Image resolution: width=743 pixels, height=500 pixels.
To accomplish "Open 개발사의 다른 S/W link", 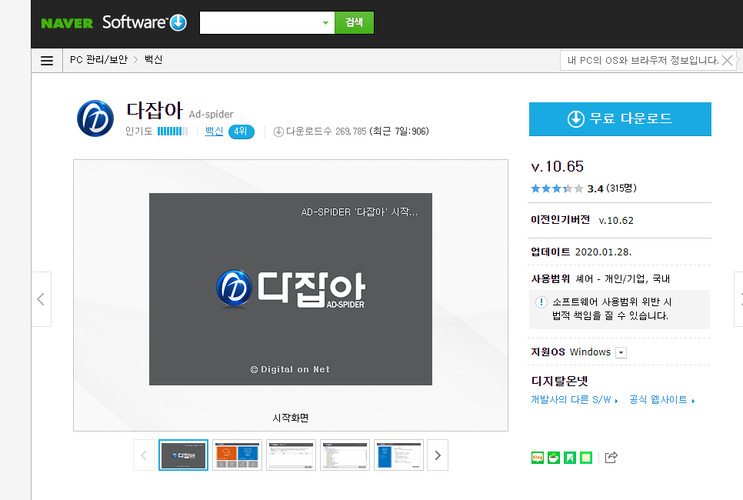I will coord(574,400).
